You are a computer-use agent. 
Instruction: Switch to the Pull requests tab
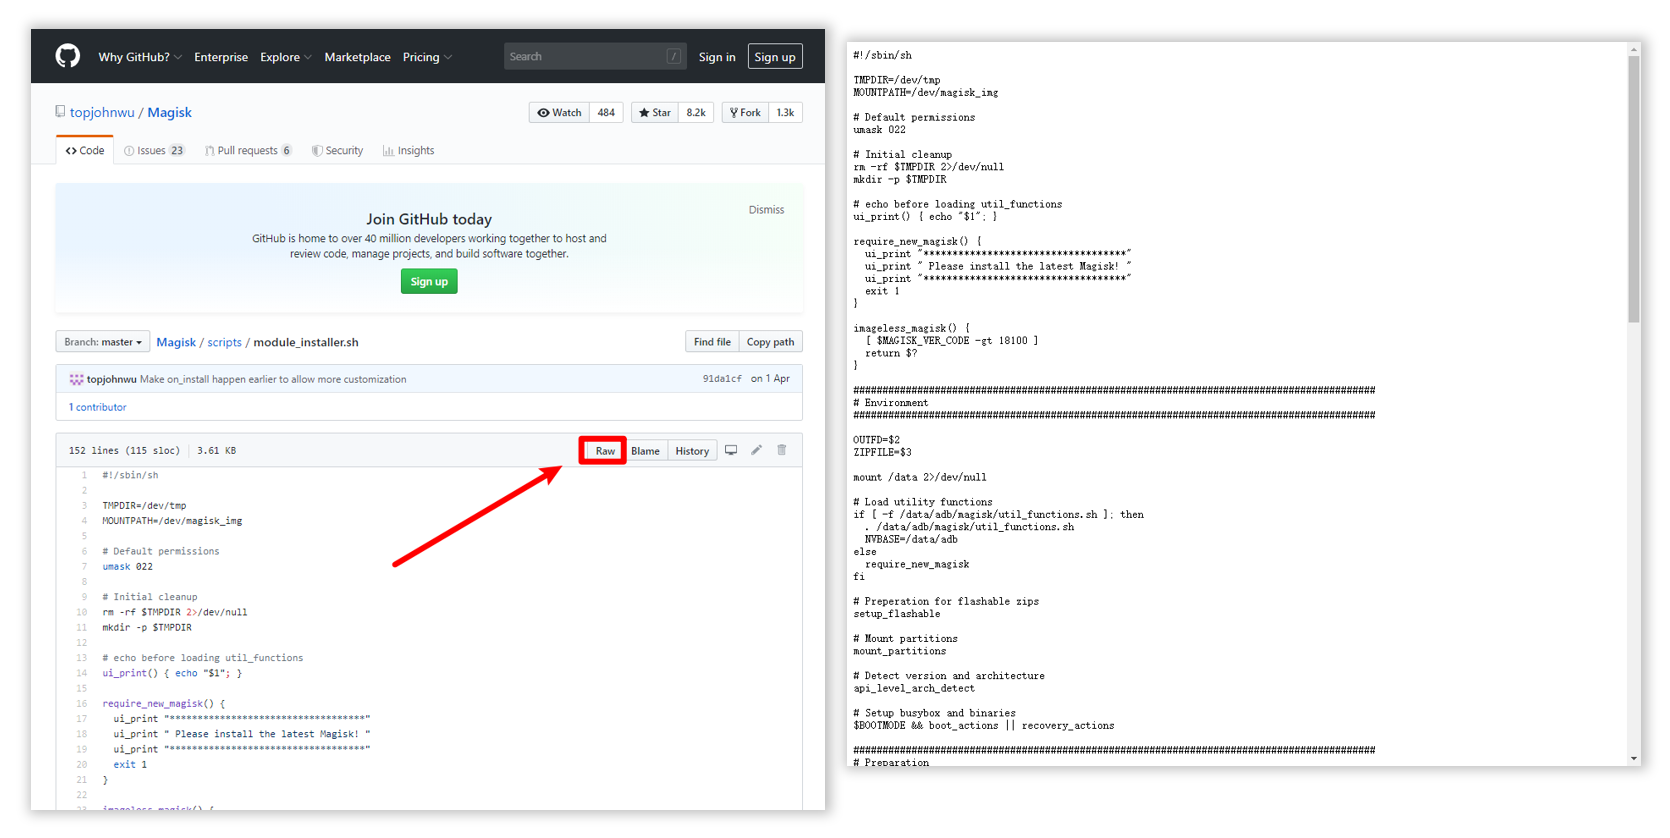pos(248,150)
